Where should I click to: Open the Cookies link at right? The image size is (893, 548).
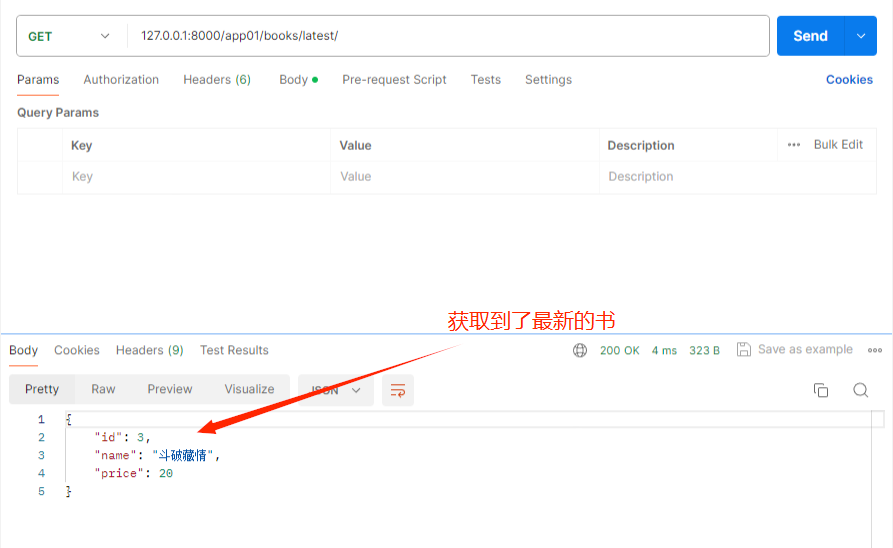click(x=849, y=80)
